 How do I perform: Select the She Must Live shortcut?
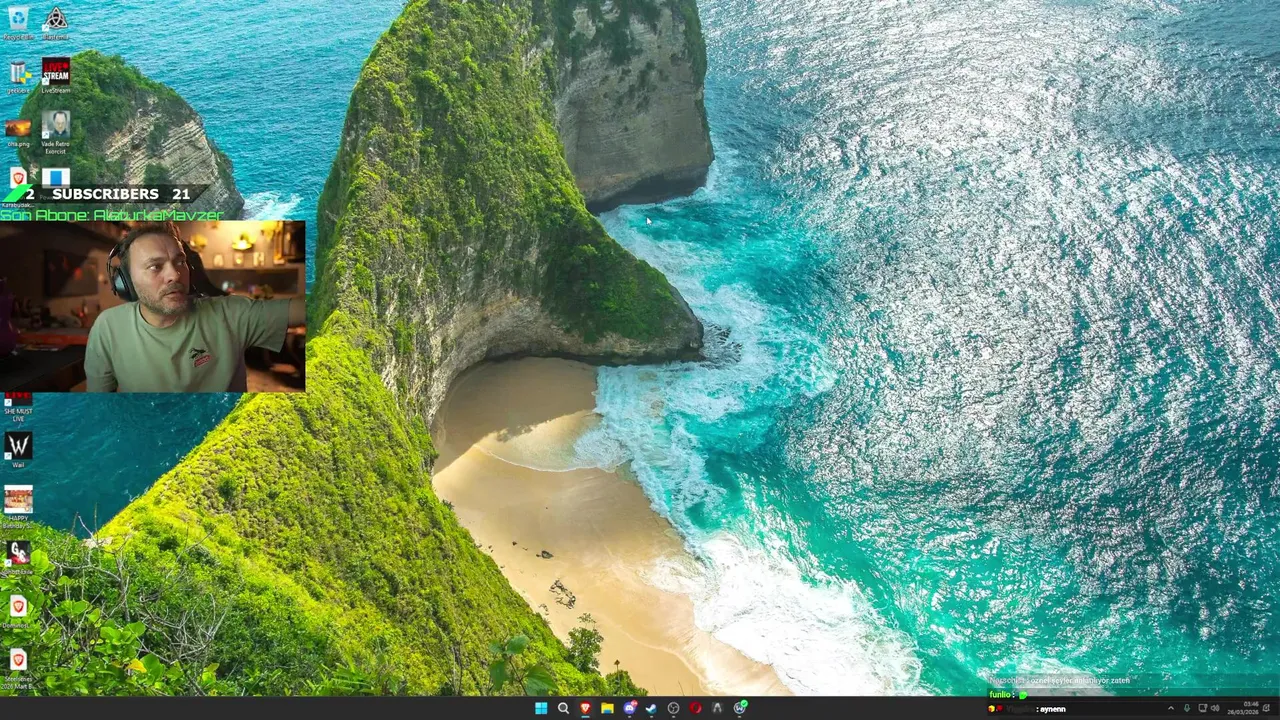point(18,407)
